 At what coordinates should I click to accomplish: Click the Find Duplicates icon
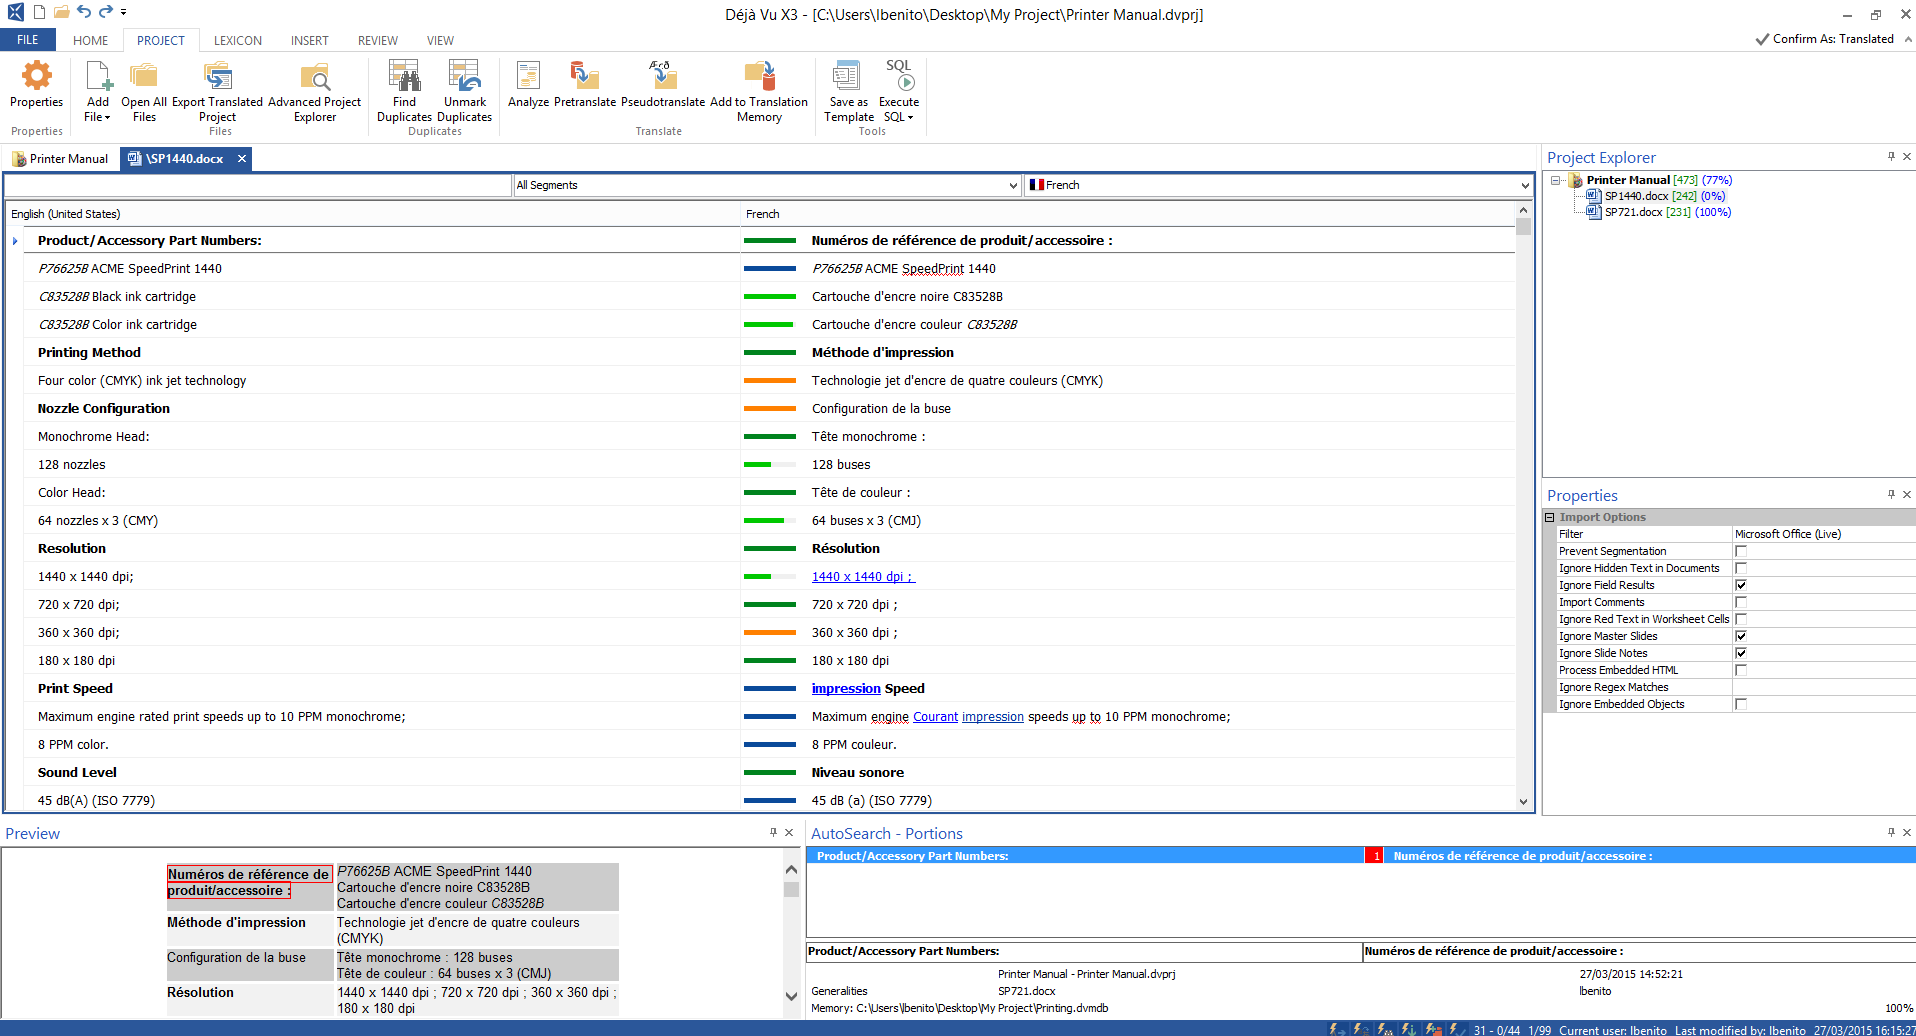point(404,77)
